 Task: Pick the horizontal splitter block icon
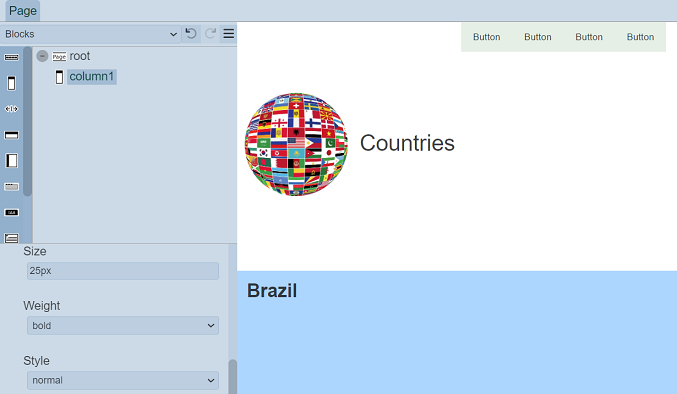(x=12, y=109)
